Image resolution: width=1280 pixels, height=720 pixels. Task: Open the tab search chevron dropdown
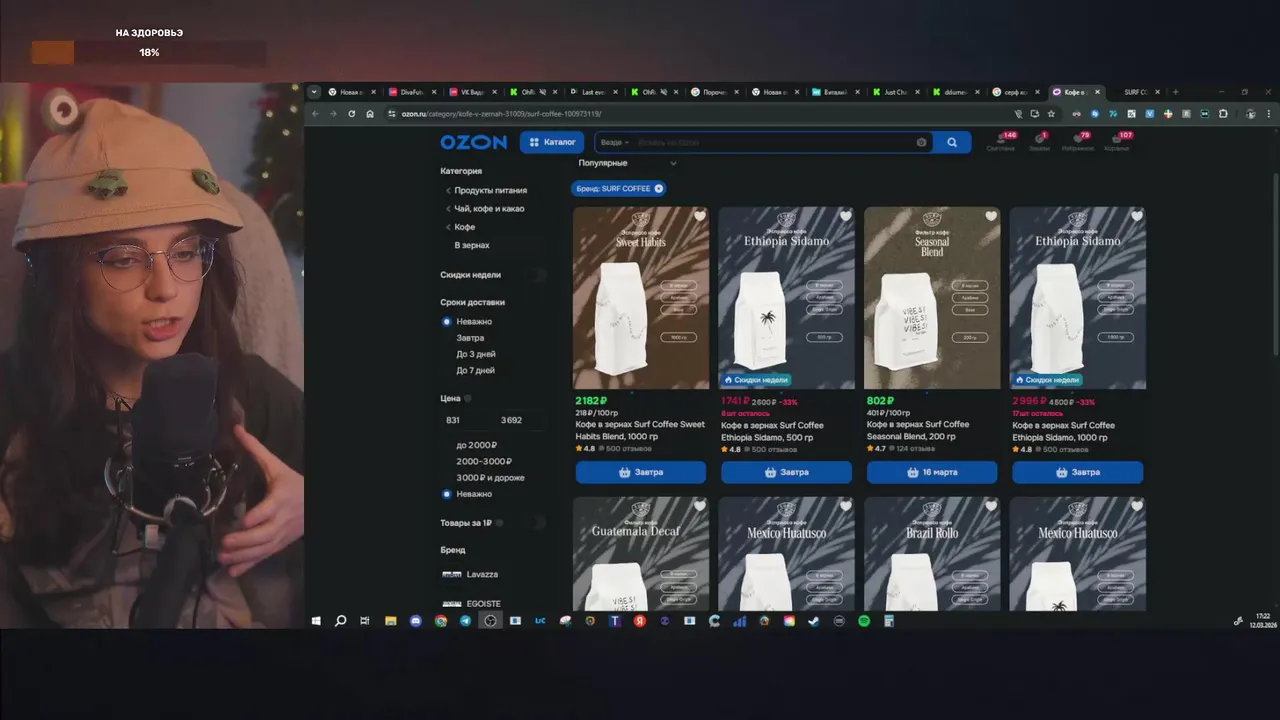click(x=314, y=92)
